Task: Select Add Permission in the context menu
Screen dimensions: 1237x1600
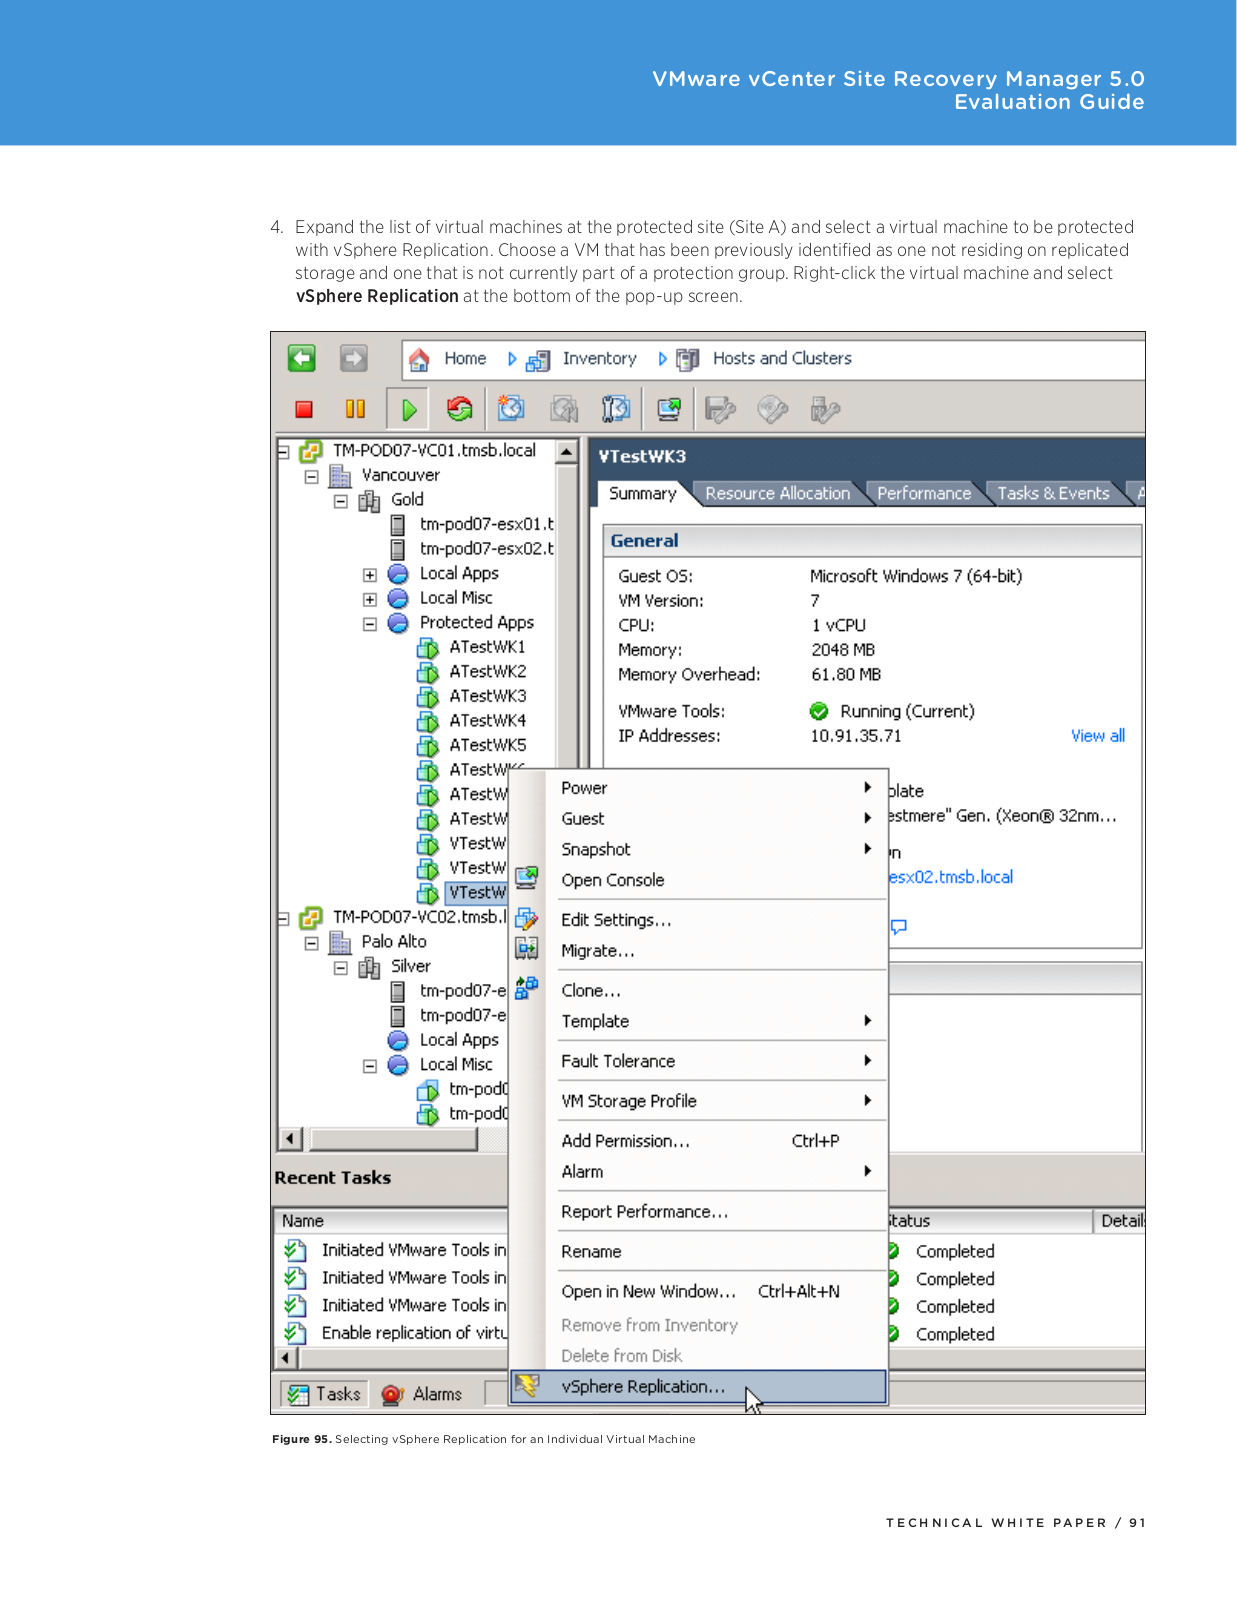Action: (x=698, y=1142)
